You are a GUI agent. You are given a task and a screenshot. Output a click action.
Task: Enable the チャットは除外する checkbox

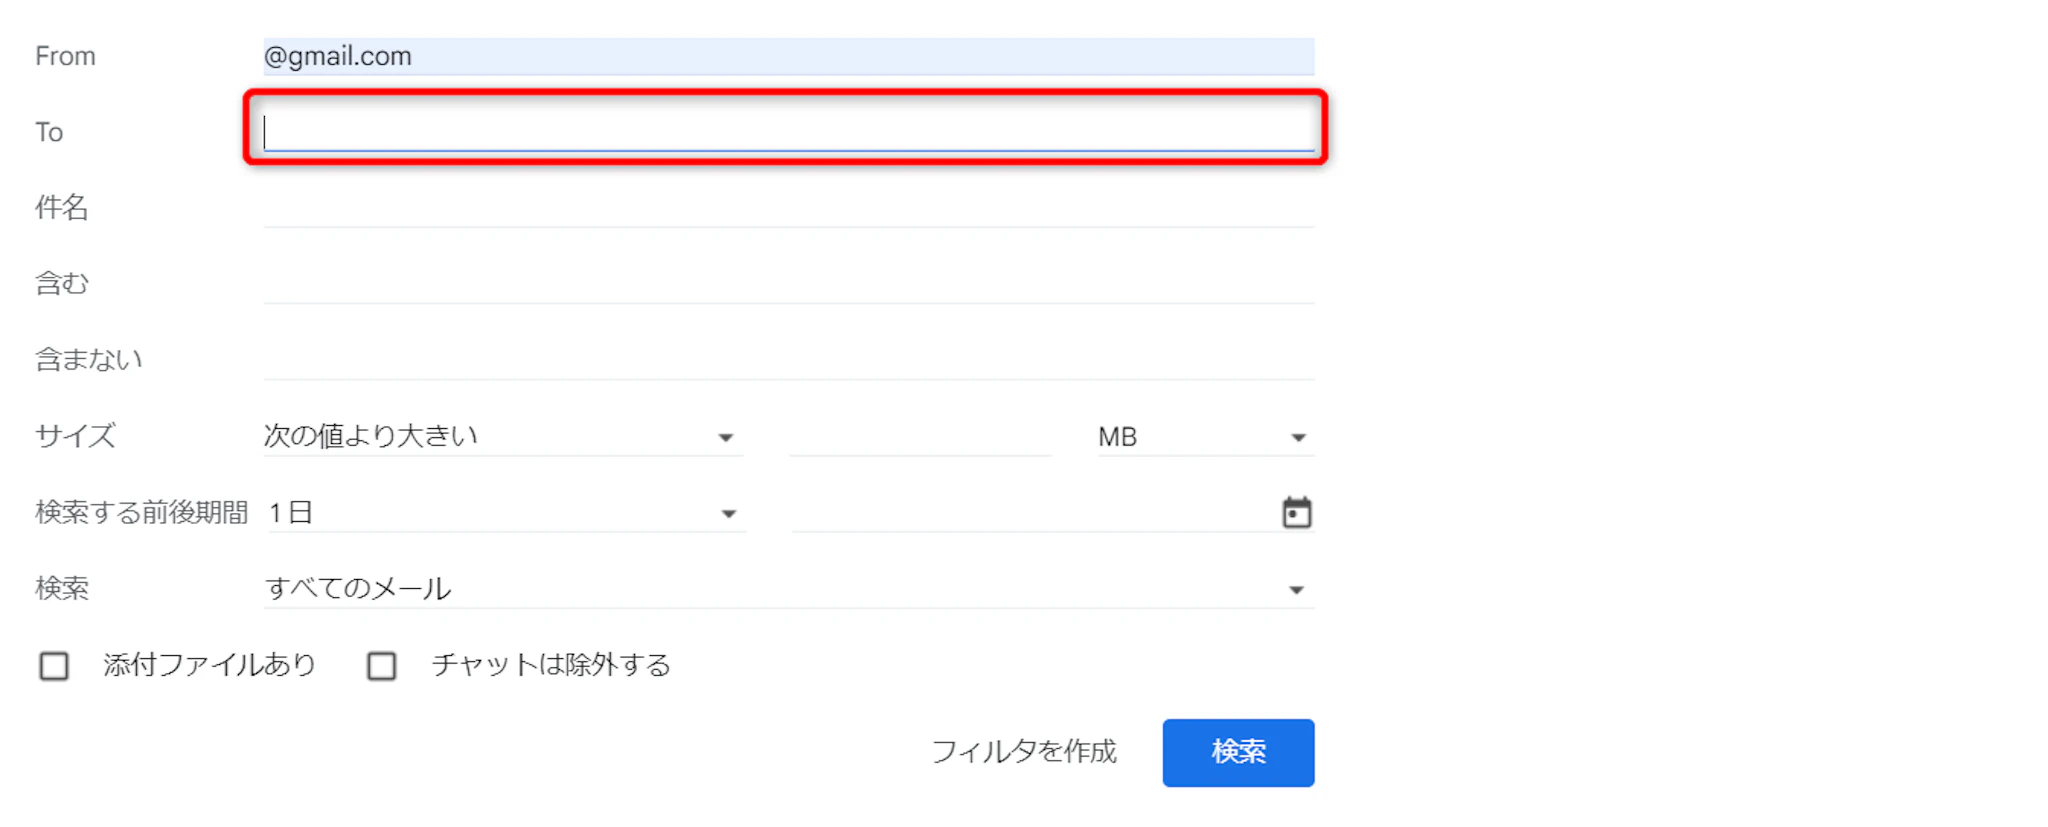[x=382, y=666]
